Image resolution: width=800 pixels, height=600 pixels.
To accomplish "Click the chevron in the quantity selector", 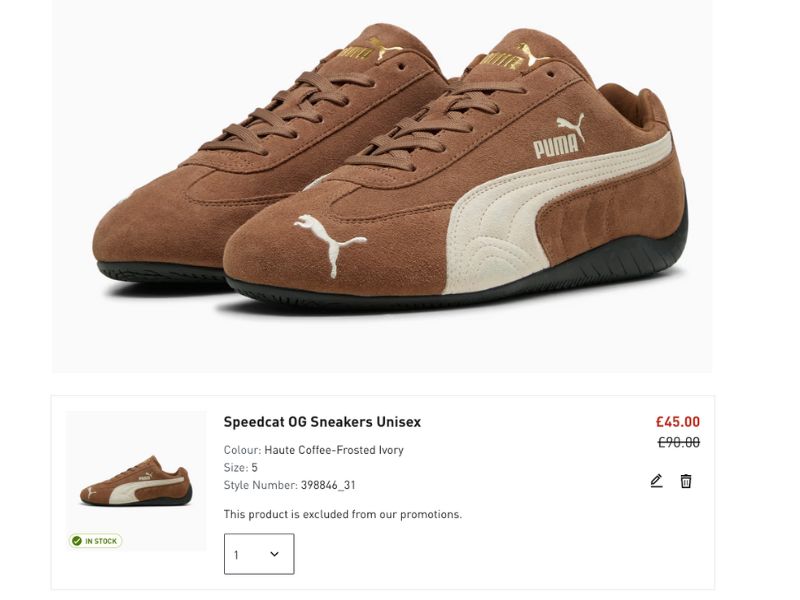I will click(x=275, y=552).
